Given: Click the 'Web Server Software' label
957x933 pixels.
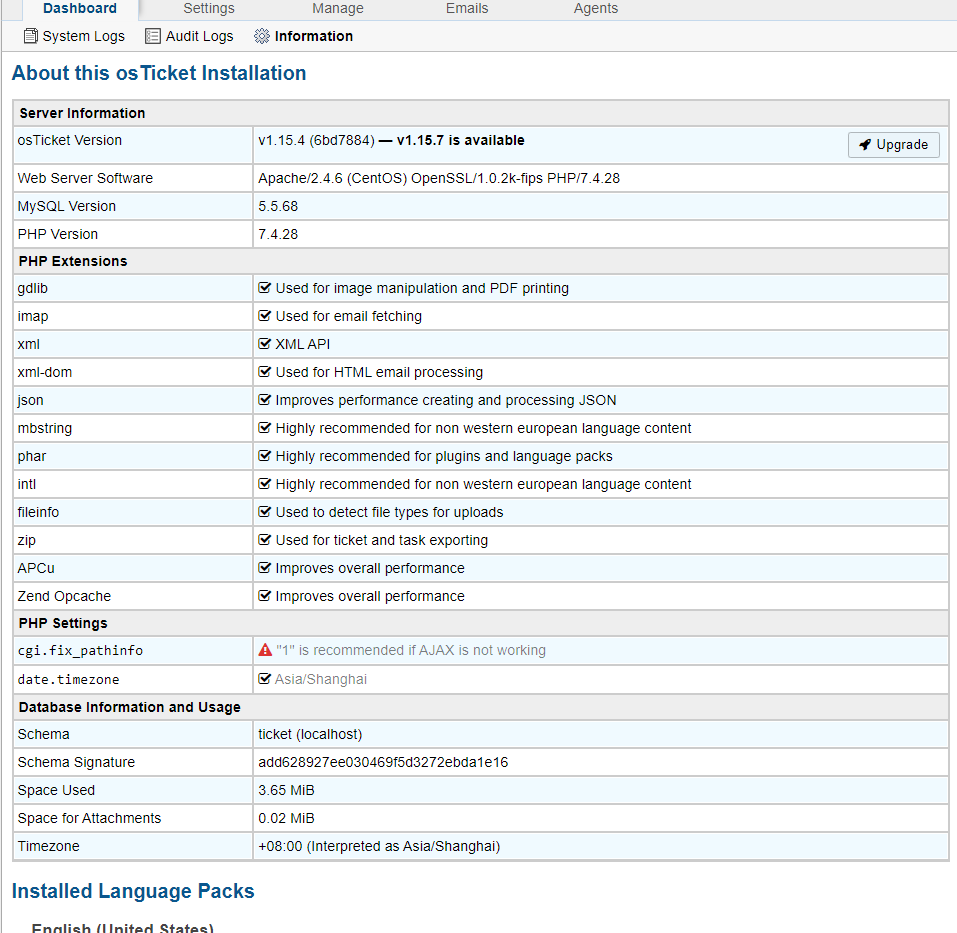Looking at the screenshot, I should [x=85, y=178].
